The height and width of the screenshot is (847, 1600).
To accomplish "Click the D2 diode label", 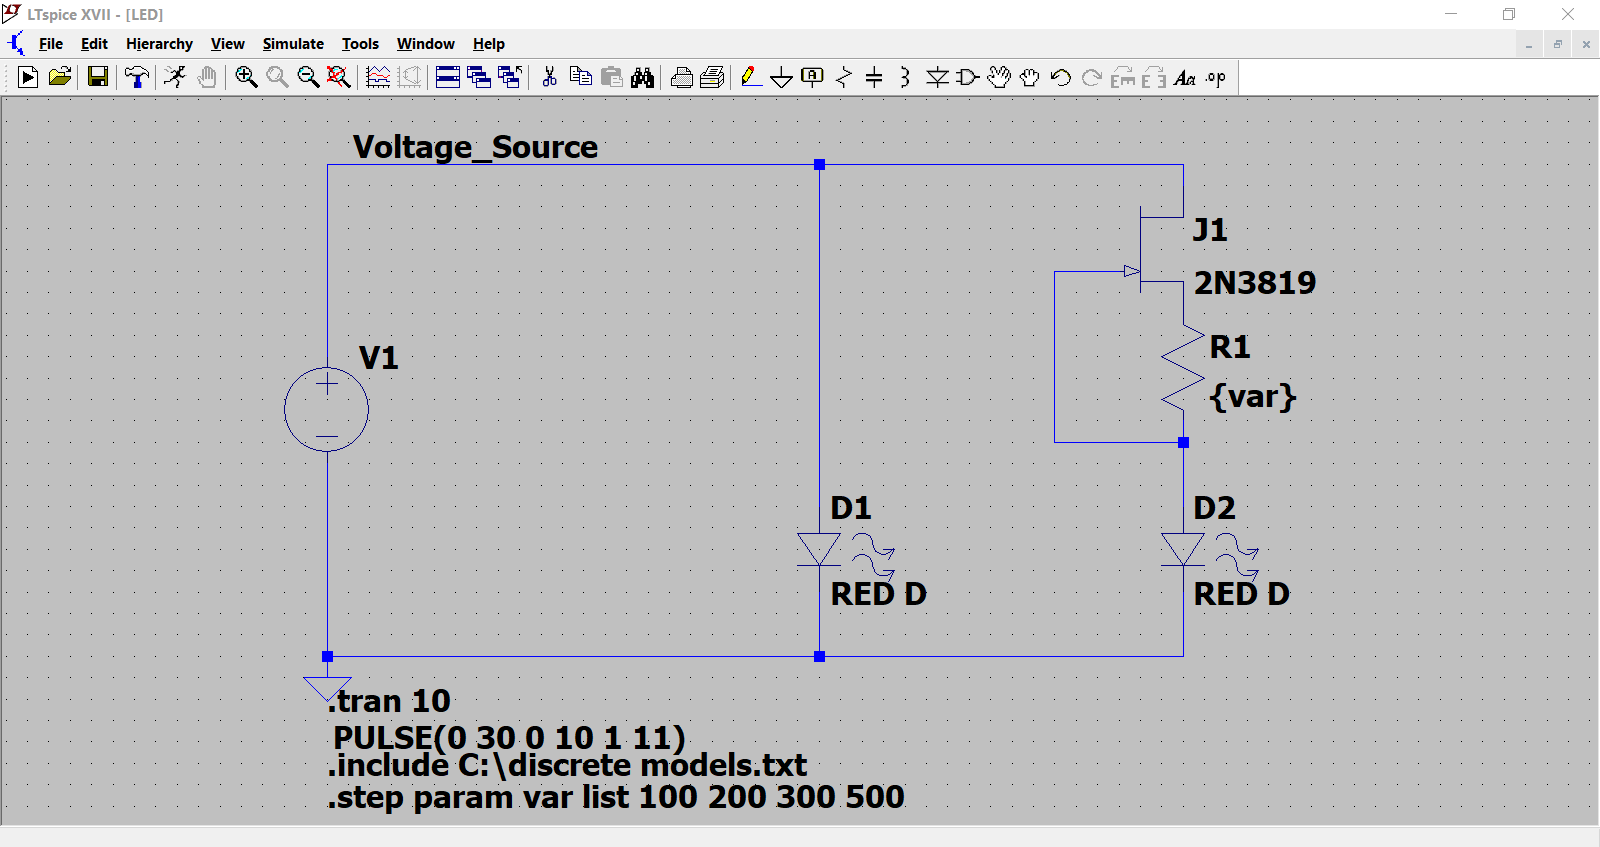I will [x=1214, y=508].
